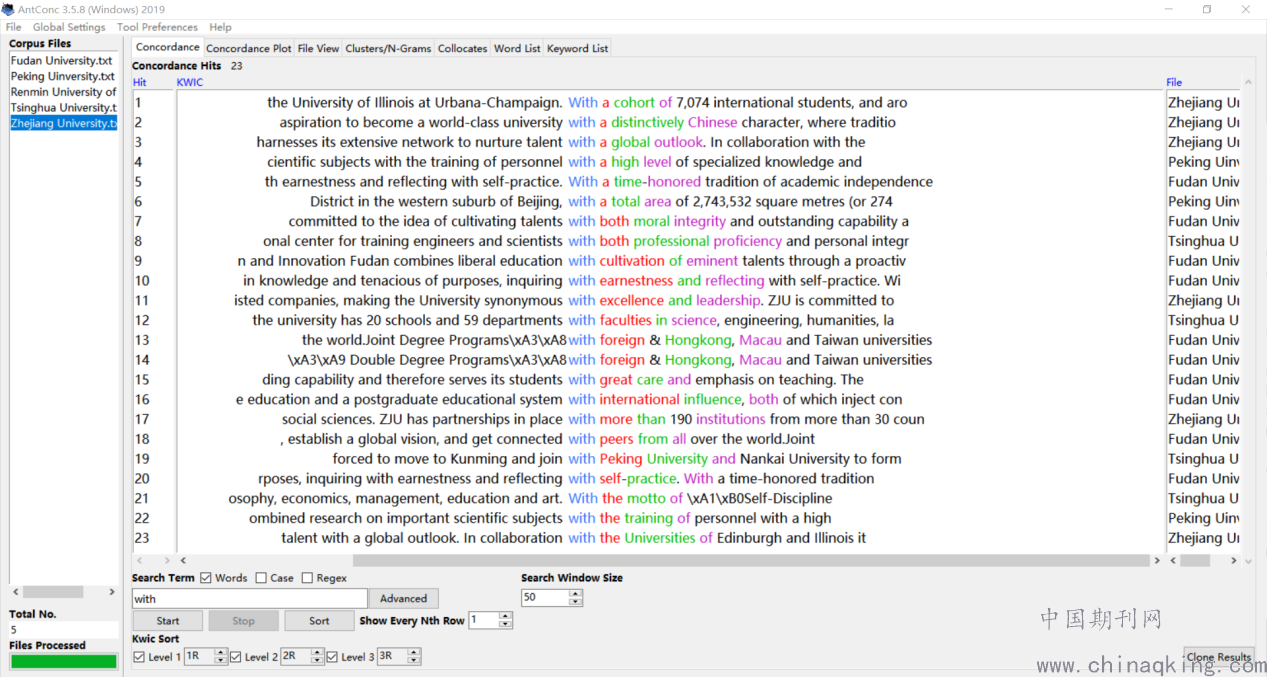Image resolution: width=1267 pixels, height=677 pixels.
Task: Click 'excellence' in hit 11 line
Action: point(631,300)
